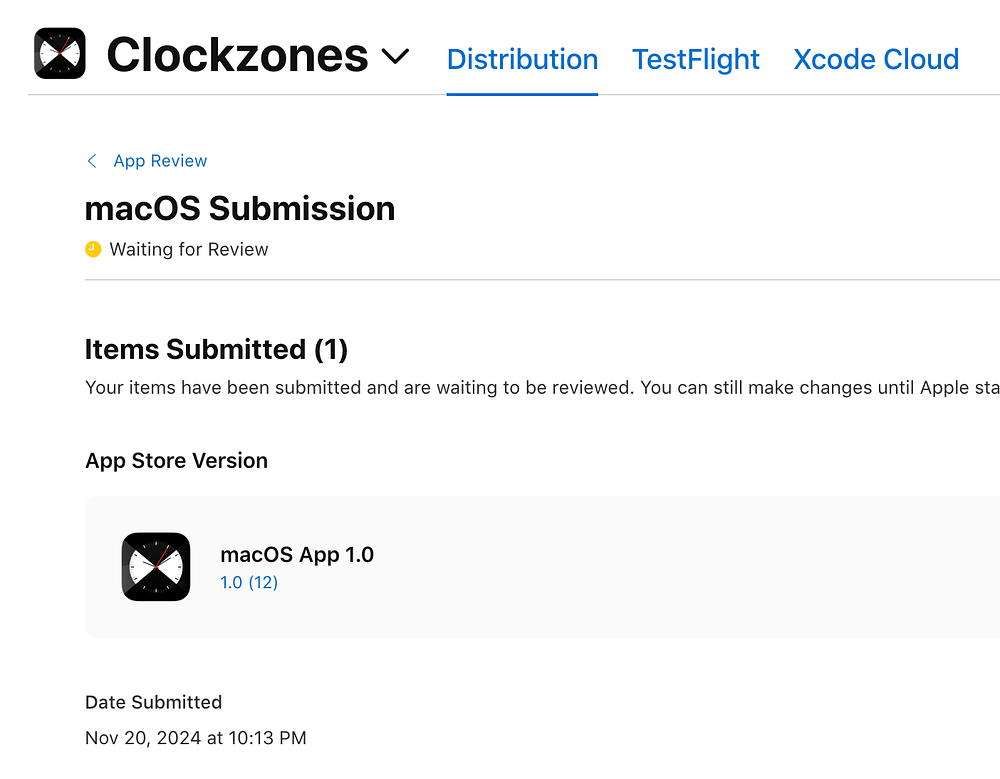Image resolution: width=1000 pixels, height=779 pixels.
Task: Open the TestFlight tab
Action: click(696, 60)
